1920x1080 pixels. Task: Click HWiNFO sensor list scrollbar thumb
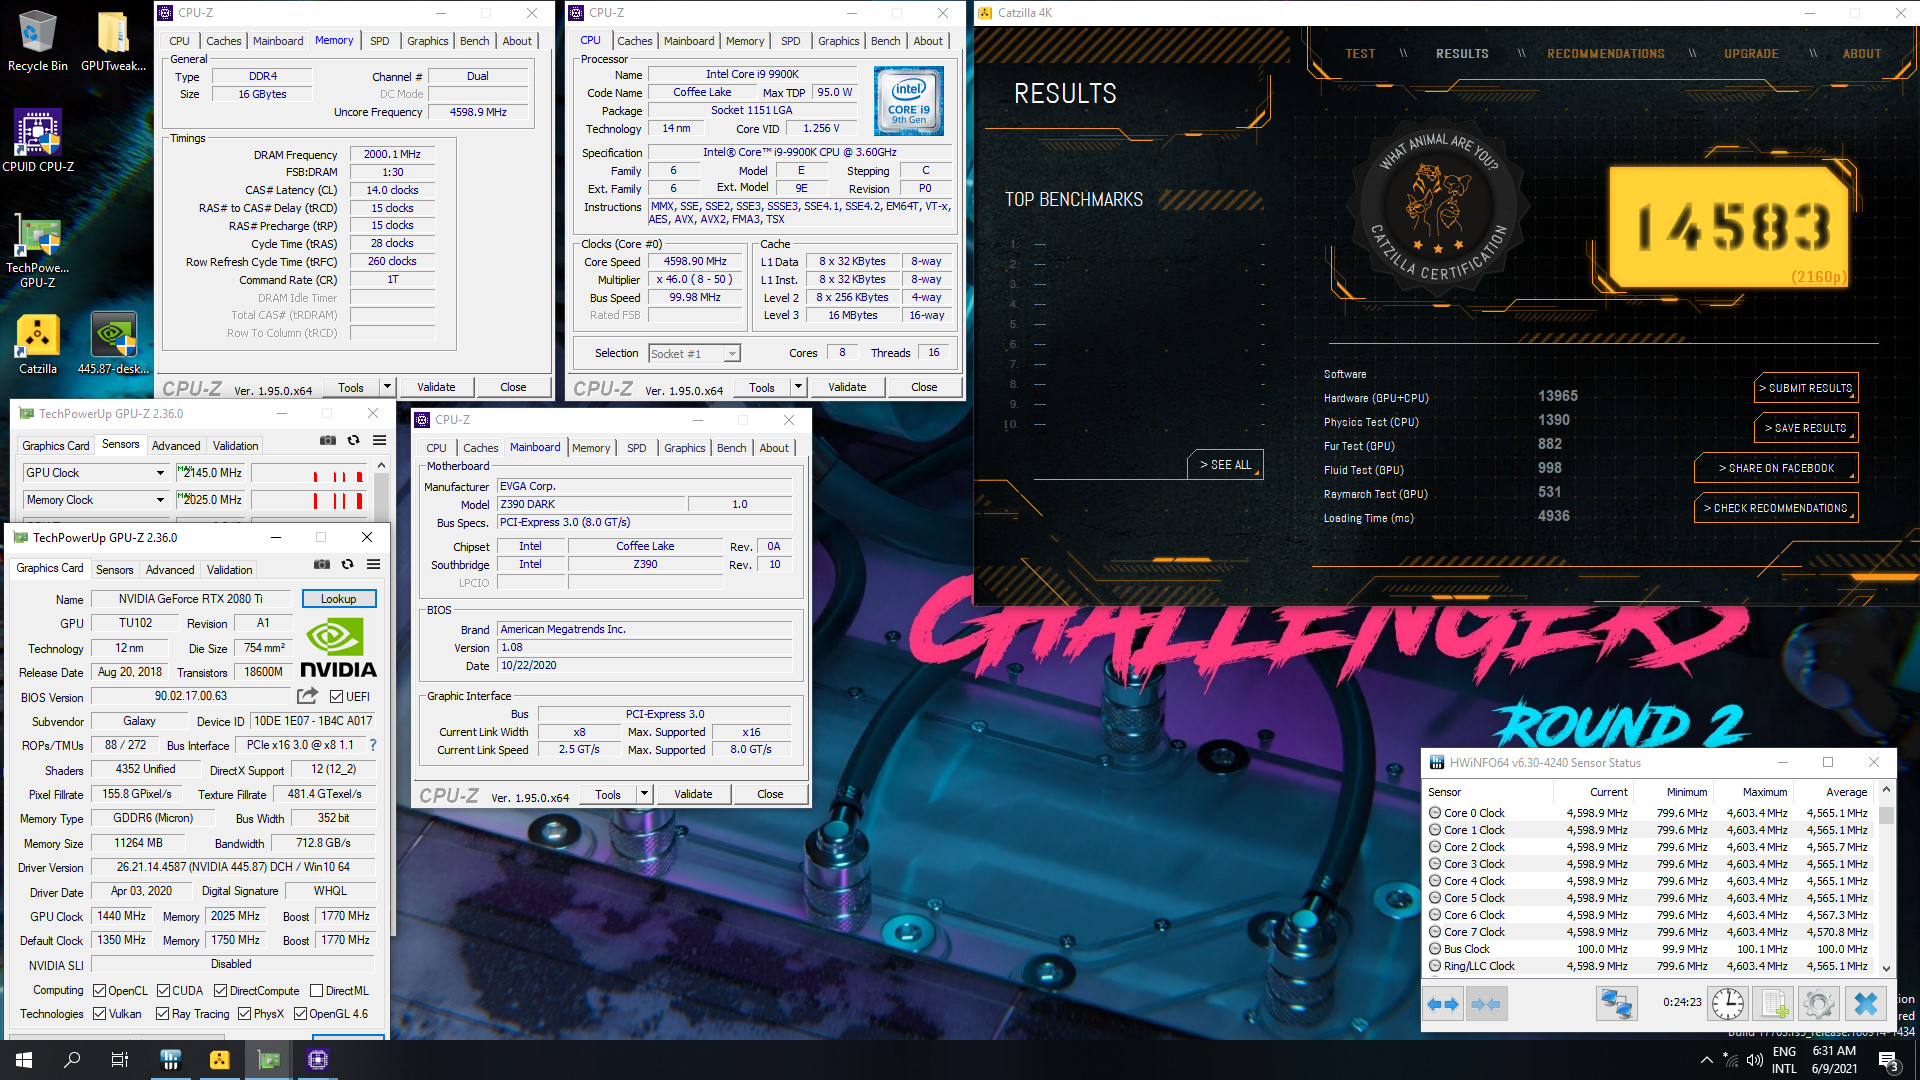(x=1886, y=814)
